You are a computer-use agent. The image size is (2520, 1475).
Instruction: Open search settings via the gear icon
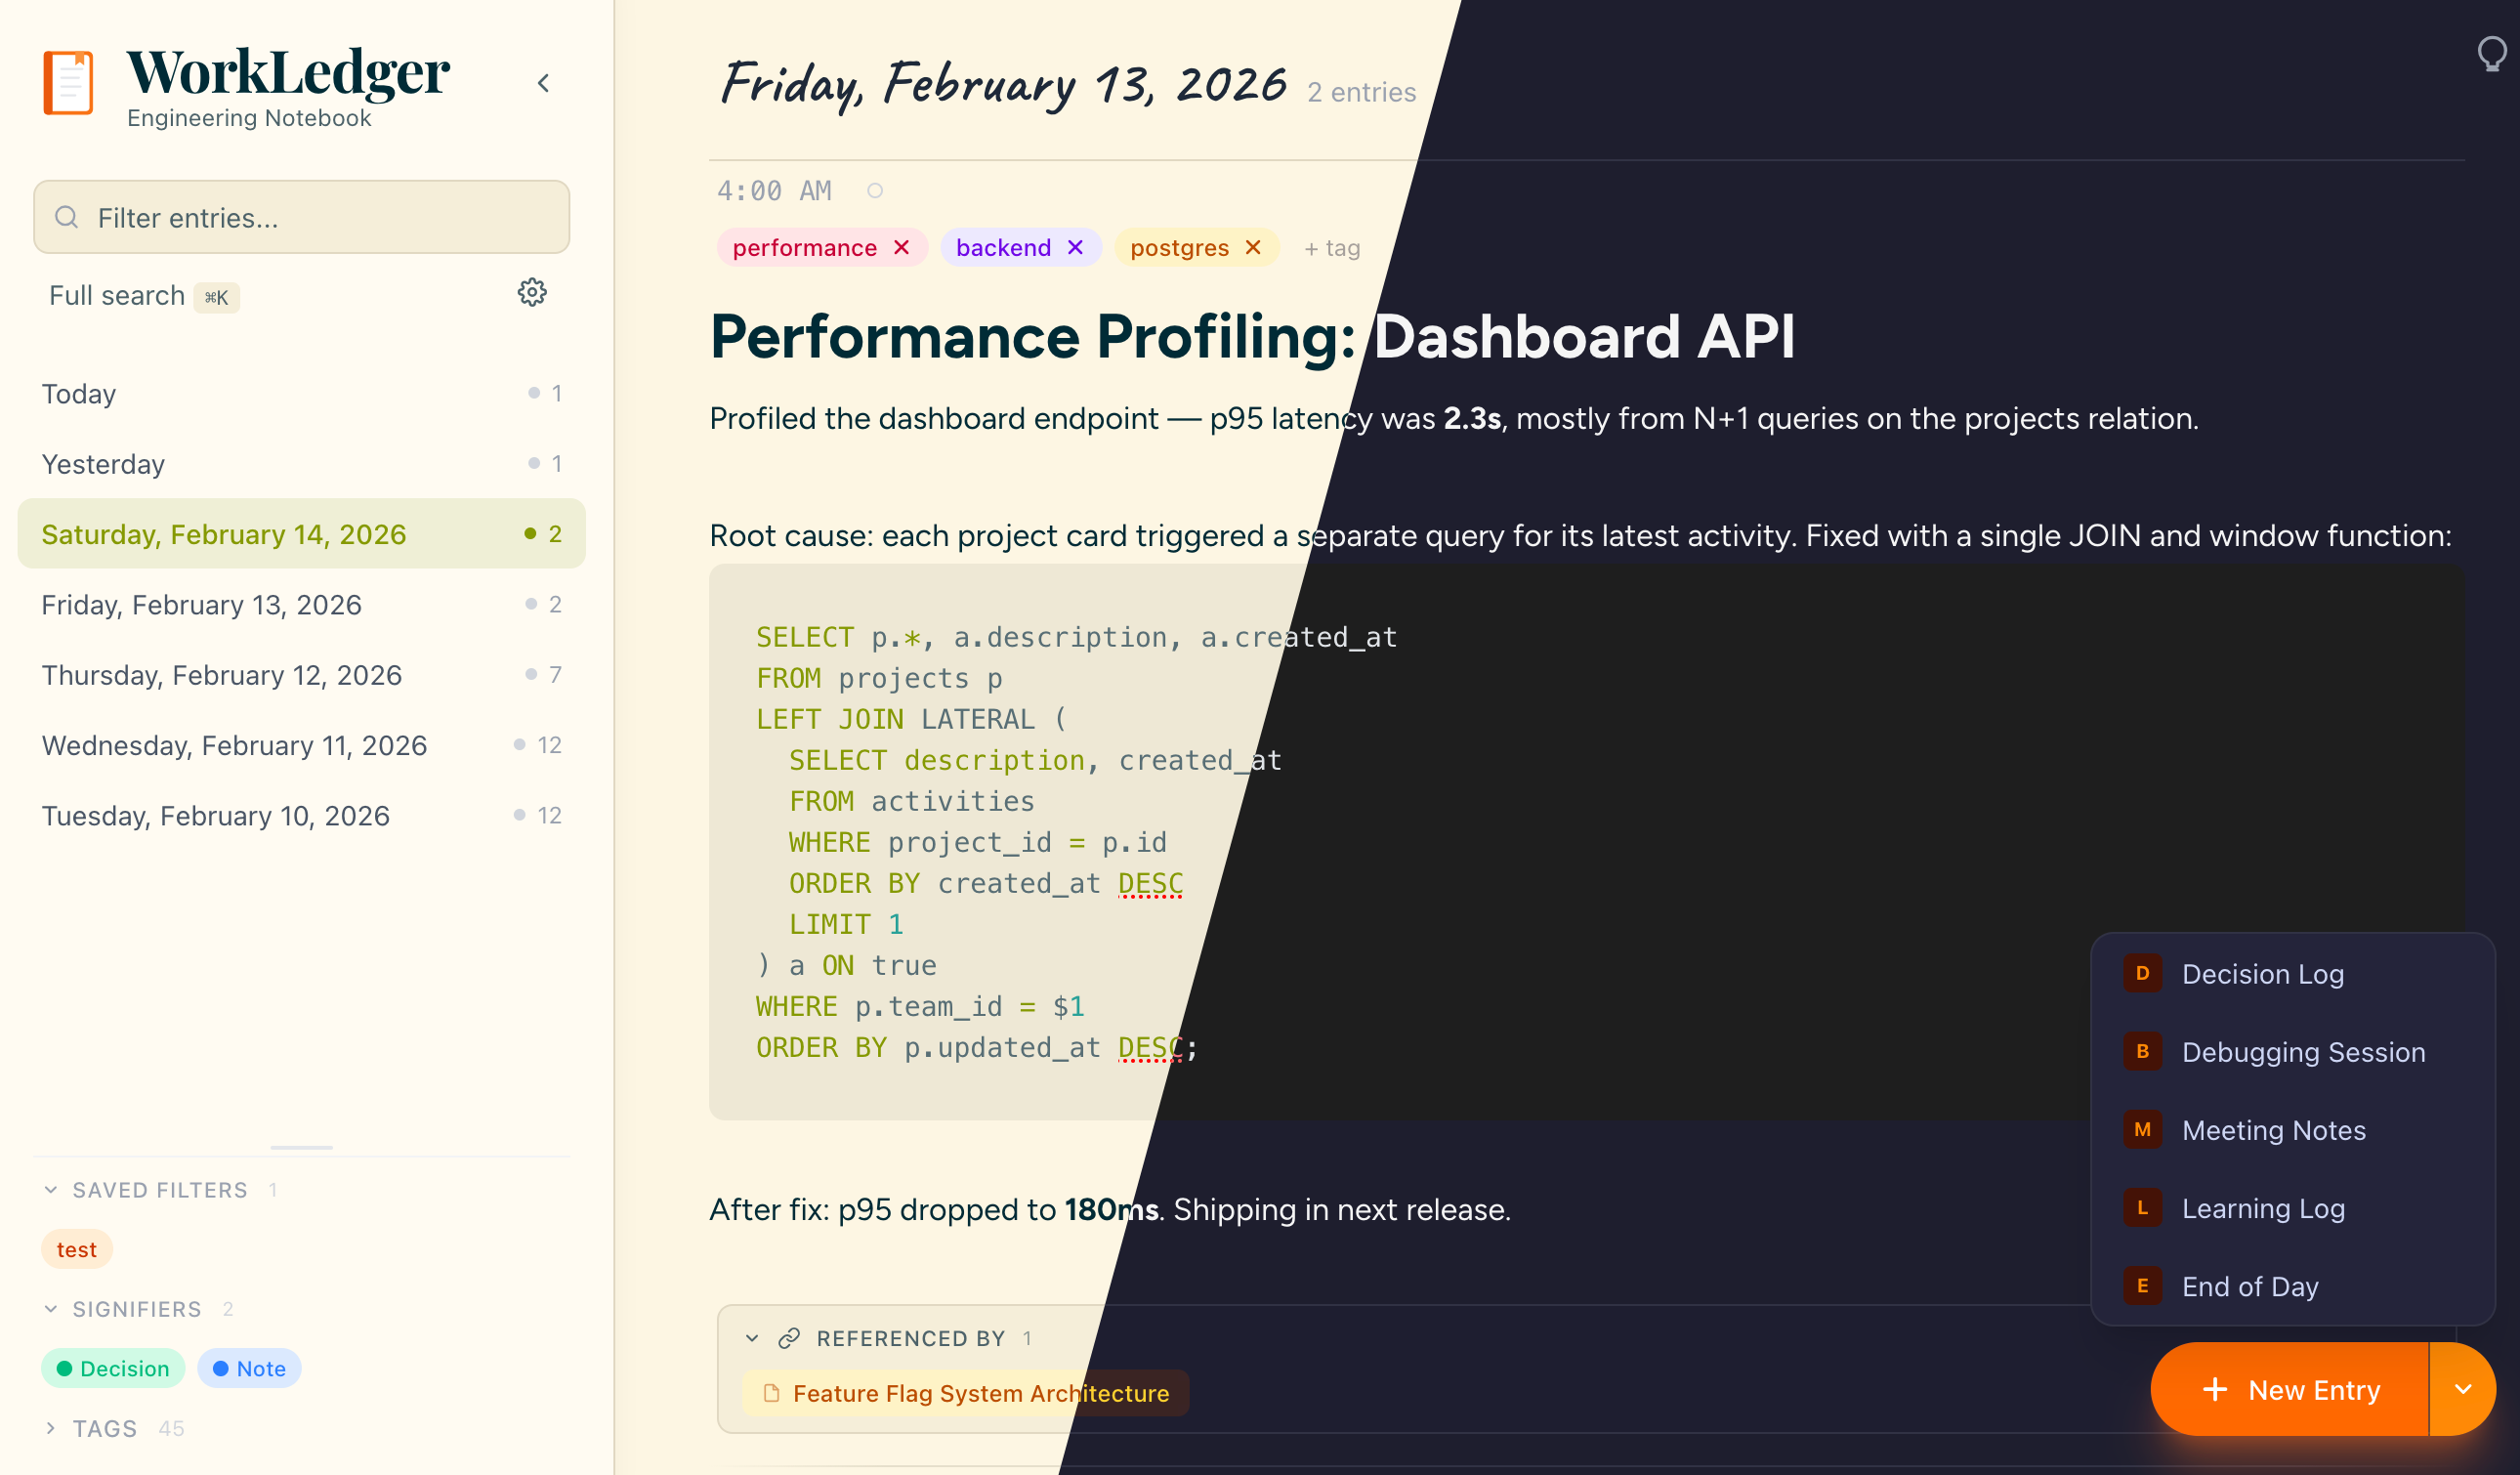point(533,293)
